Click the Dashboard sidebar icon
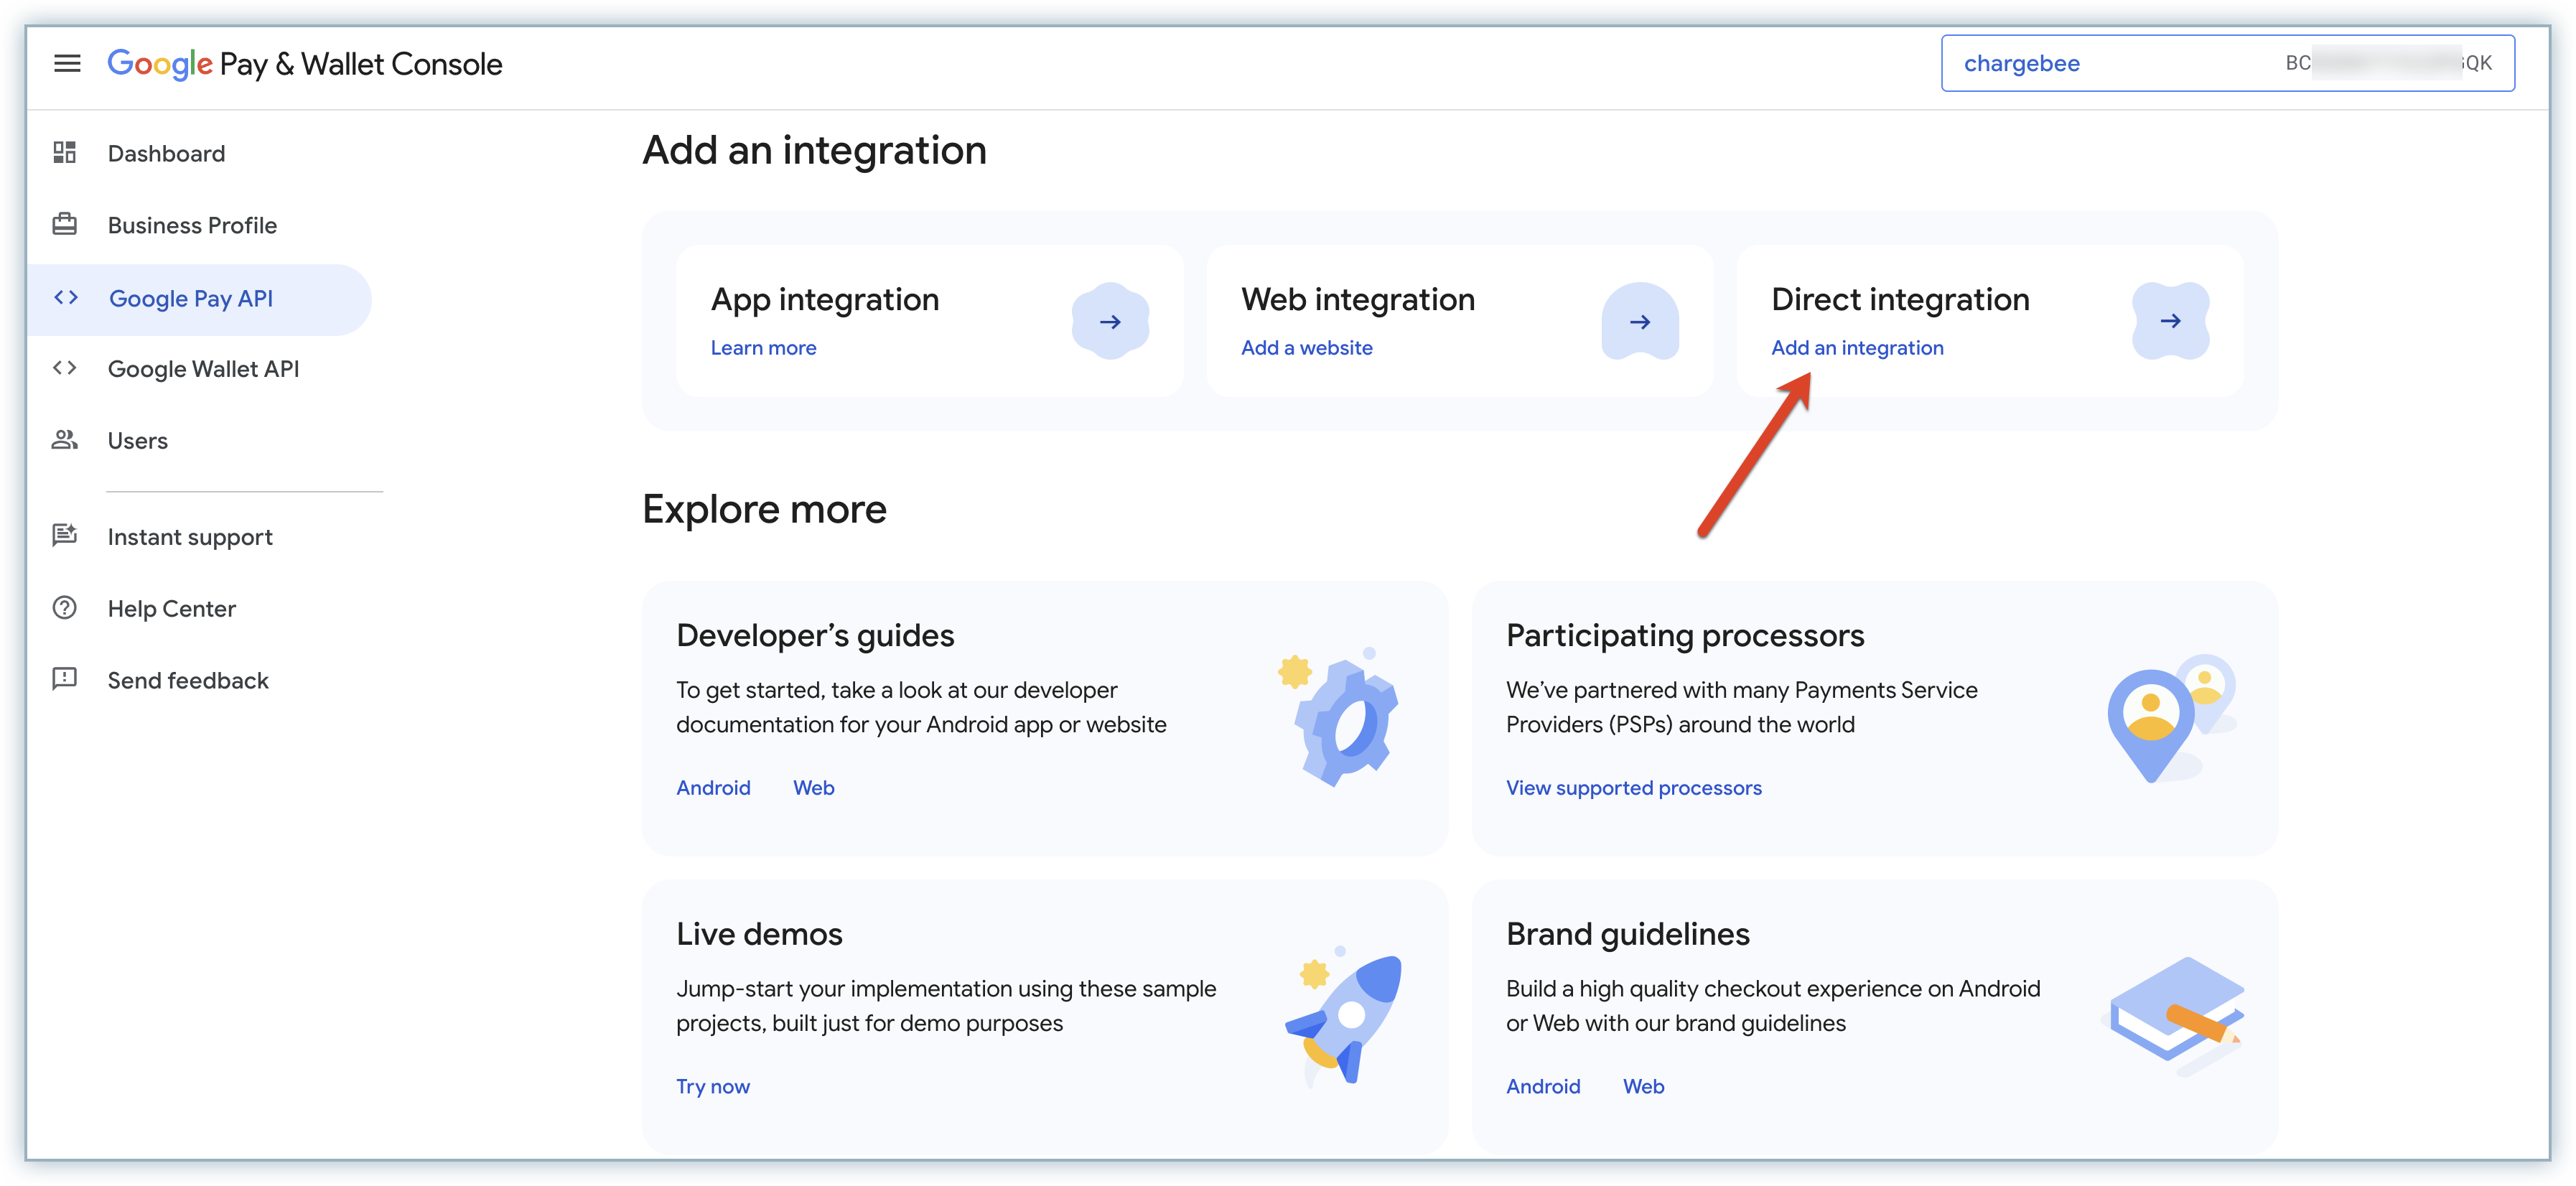The width and height of the screenshot is (2576, 1186). tap(65, 152)
